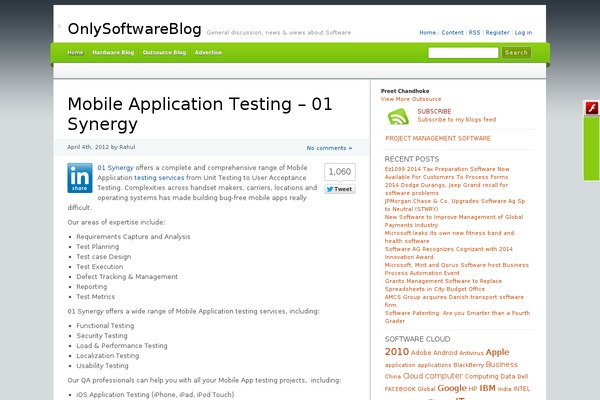This screenshot has height=400, width=600.
Task: Click the China tag
Action: click(393, 377)
